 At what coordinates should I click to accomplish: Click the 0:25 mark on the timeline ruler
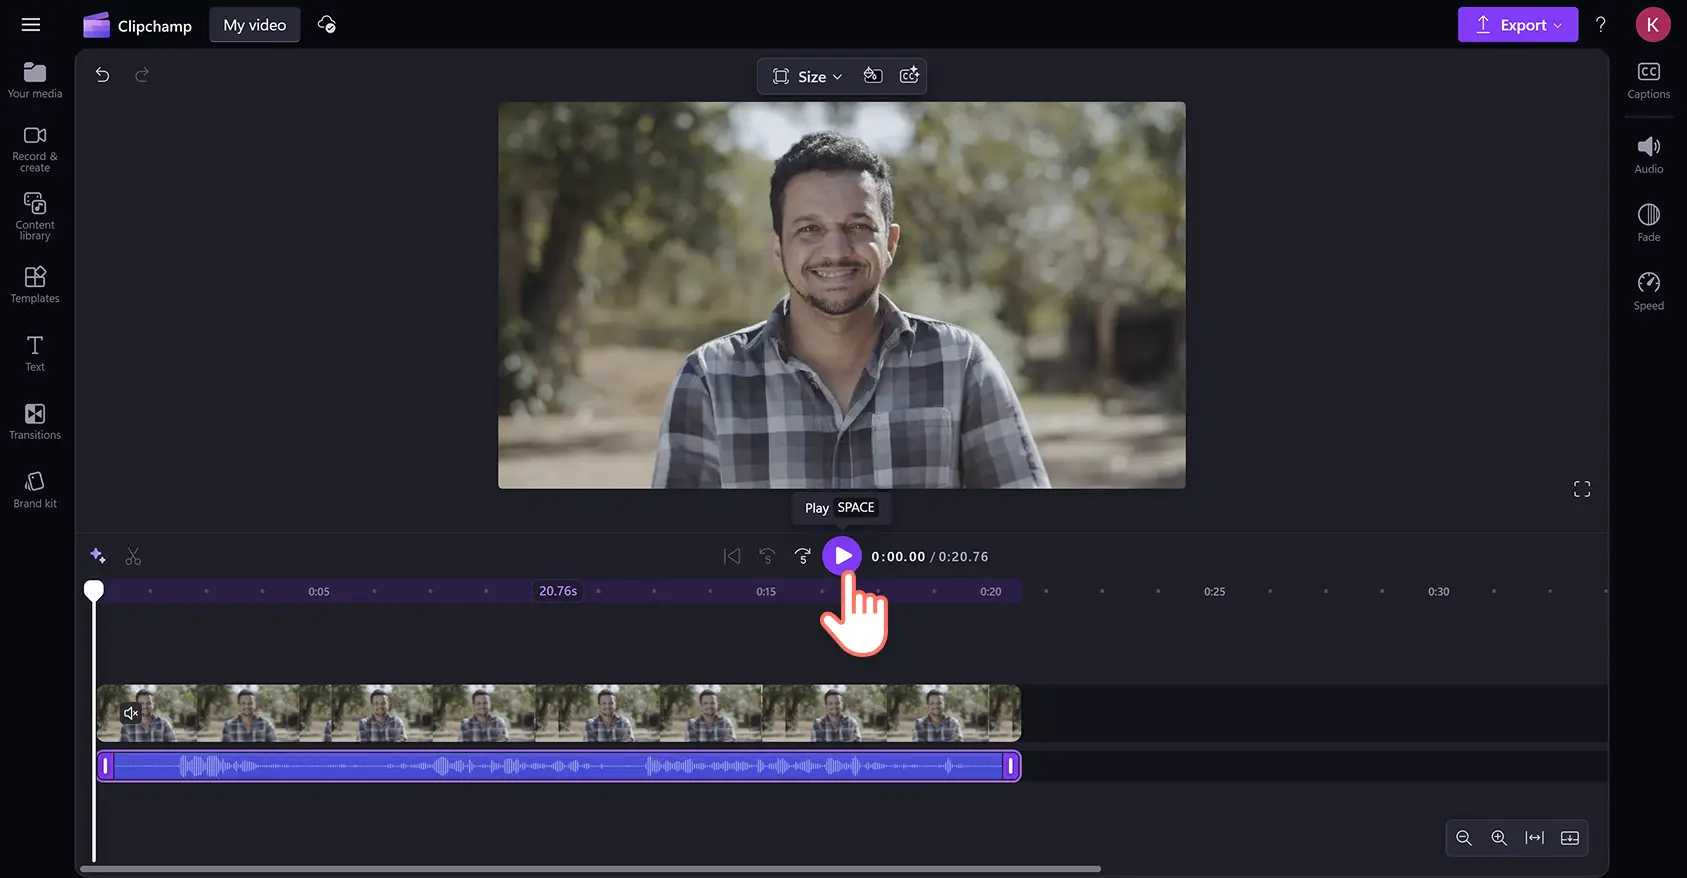(x=1215, y=592)
